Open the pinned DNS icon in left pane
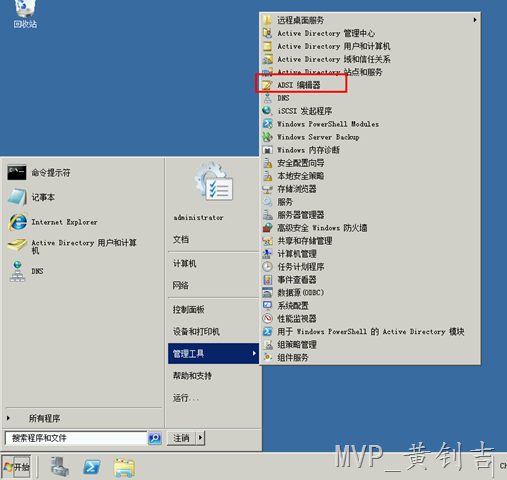 pos(17,271)
